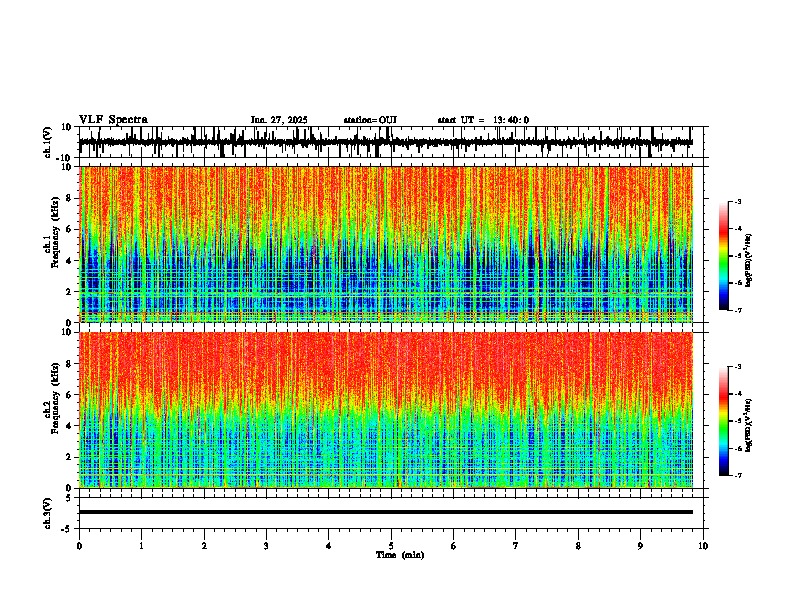Click time axis tick label 4
792x612 pixels.
click(329, 546)
